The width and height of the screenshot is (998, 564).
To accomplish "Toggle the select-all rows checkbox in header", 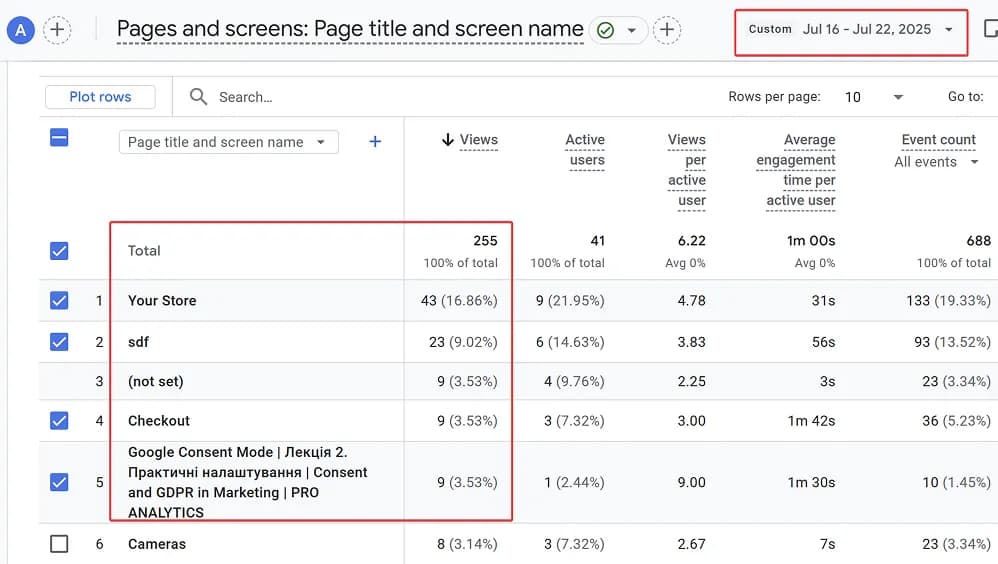I will click(x=59, y=137).
